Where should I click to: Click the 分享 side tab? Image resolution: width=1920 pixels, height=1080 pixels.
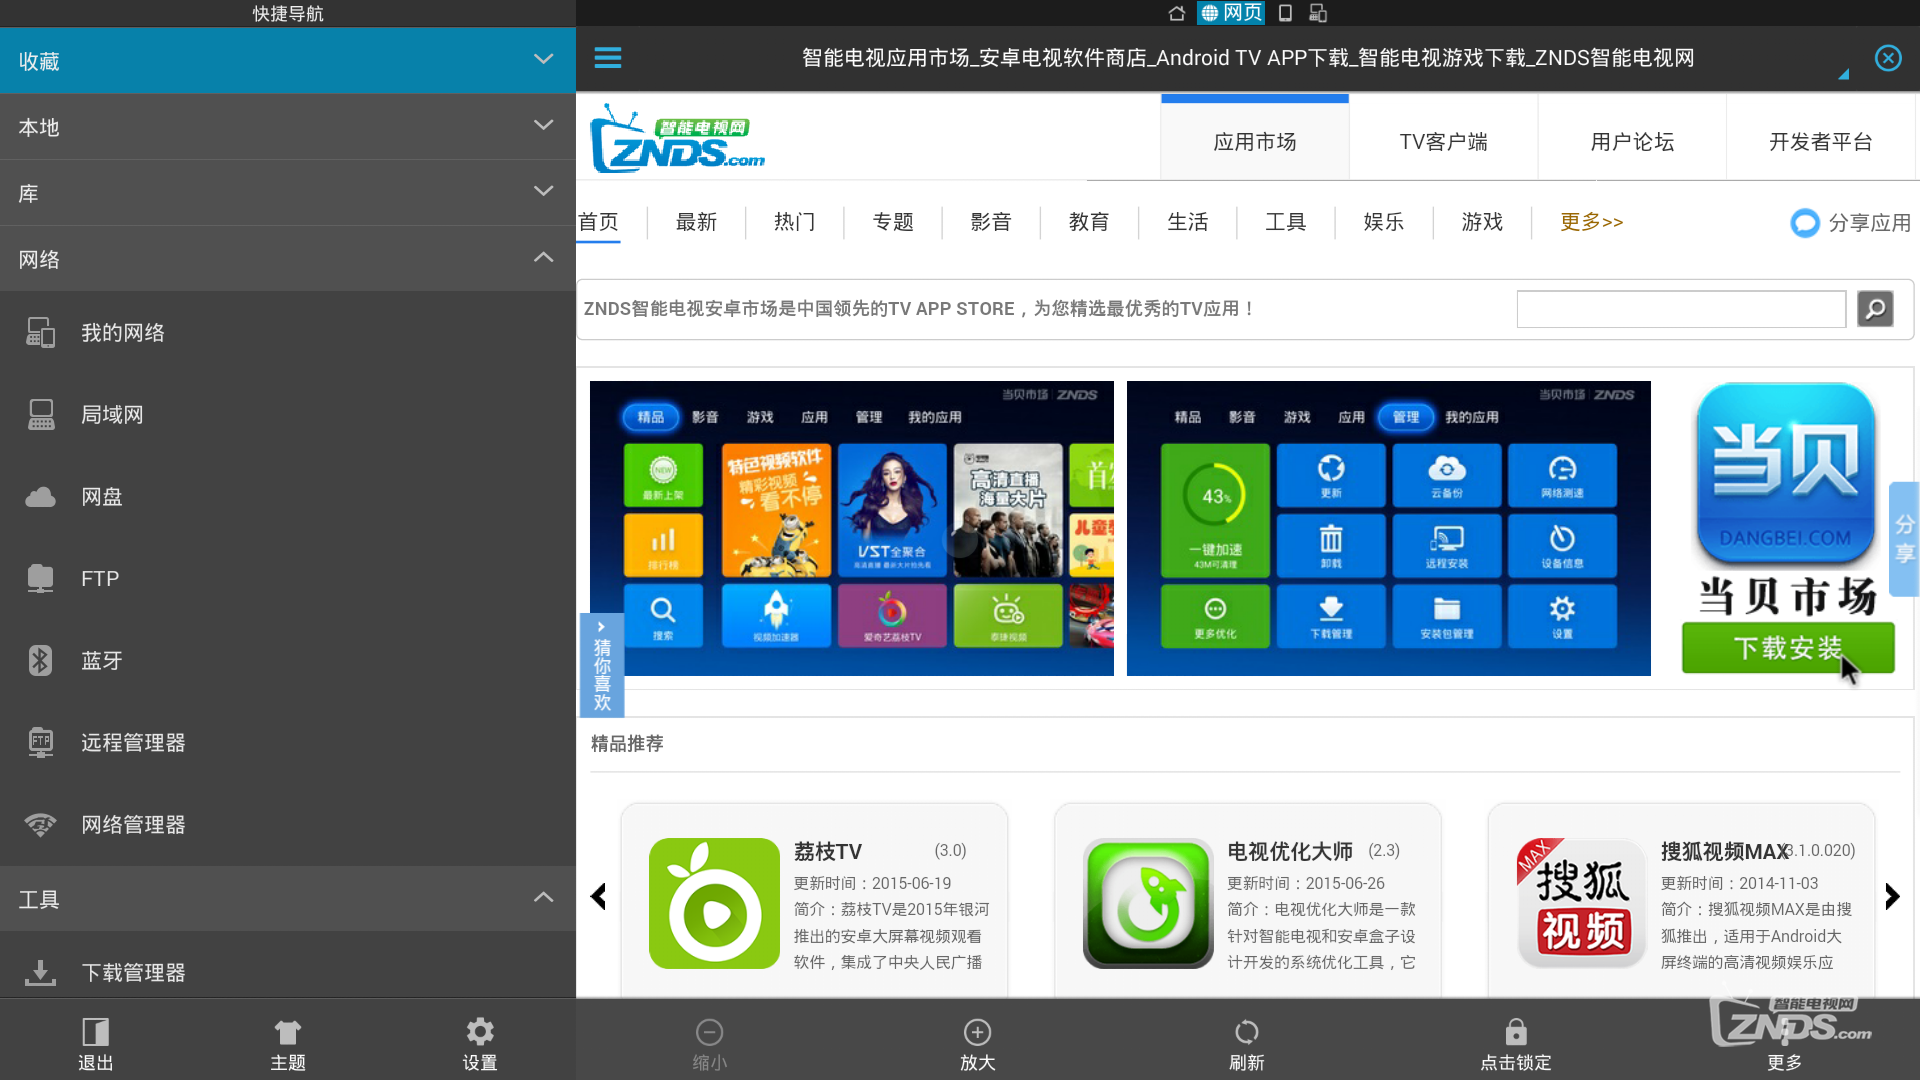coord(1904,540)
